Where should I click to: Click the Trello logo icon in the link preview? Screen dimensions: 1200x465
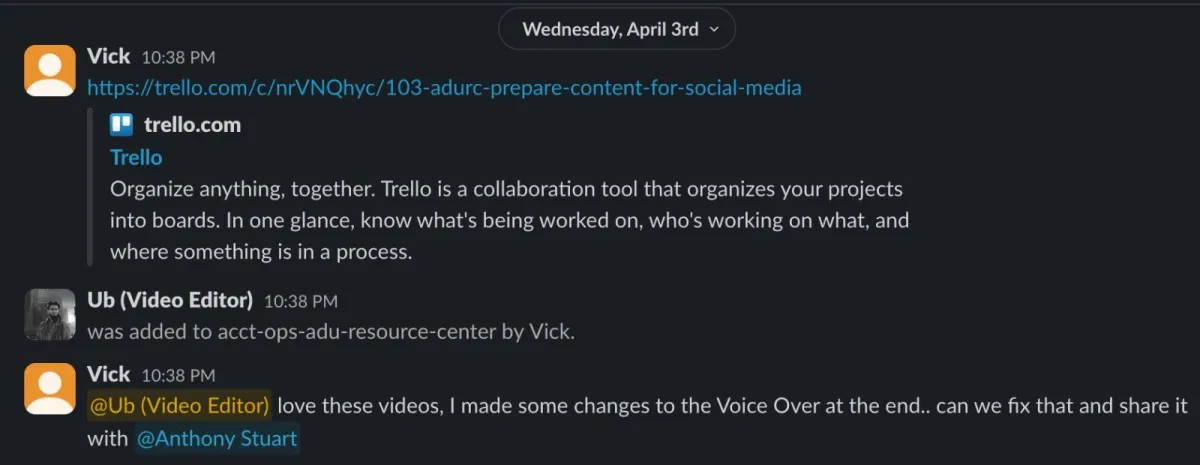(122, 126)
